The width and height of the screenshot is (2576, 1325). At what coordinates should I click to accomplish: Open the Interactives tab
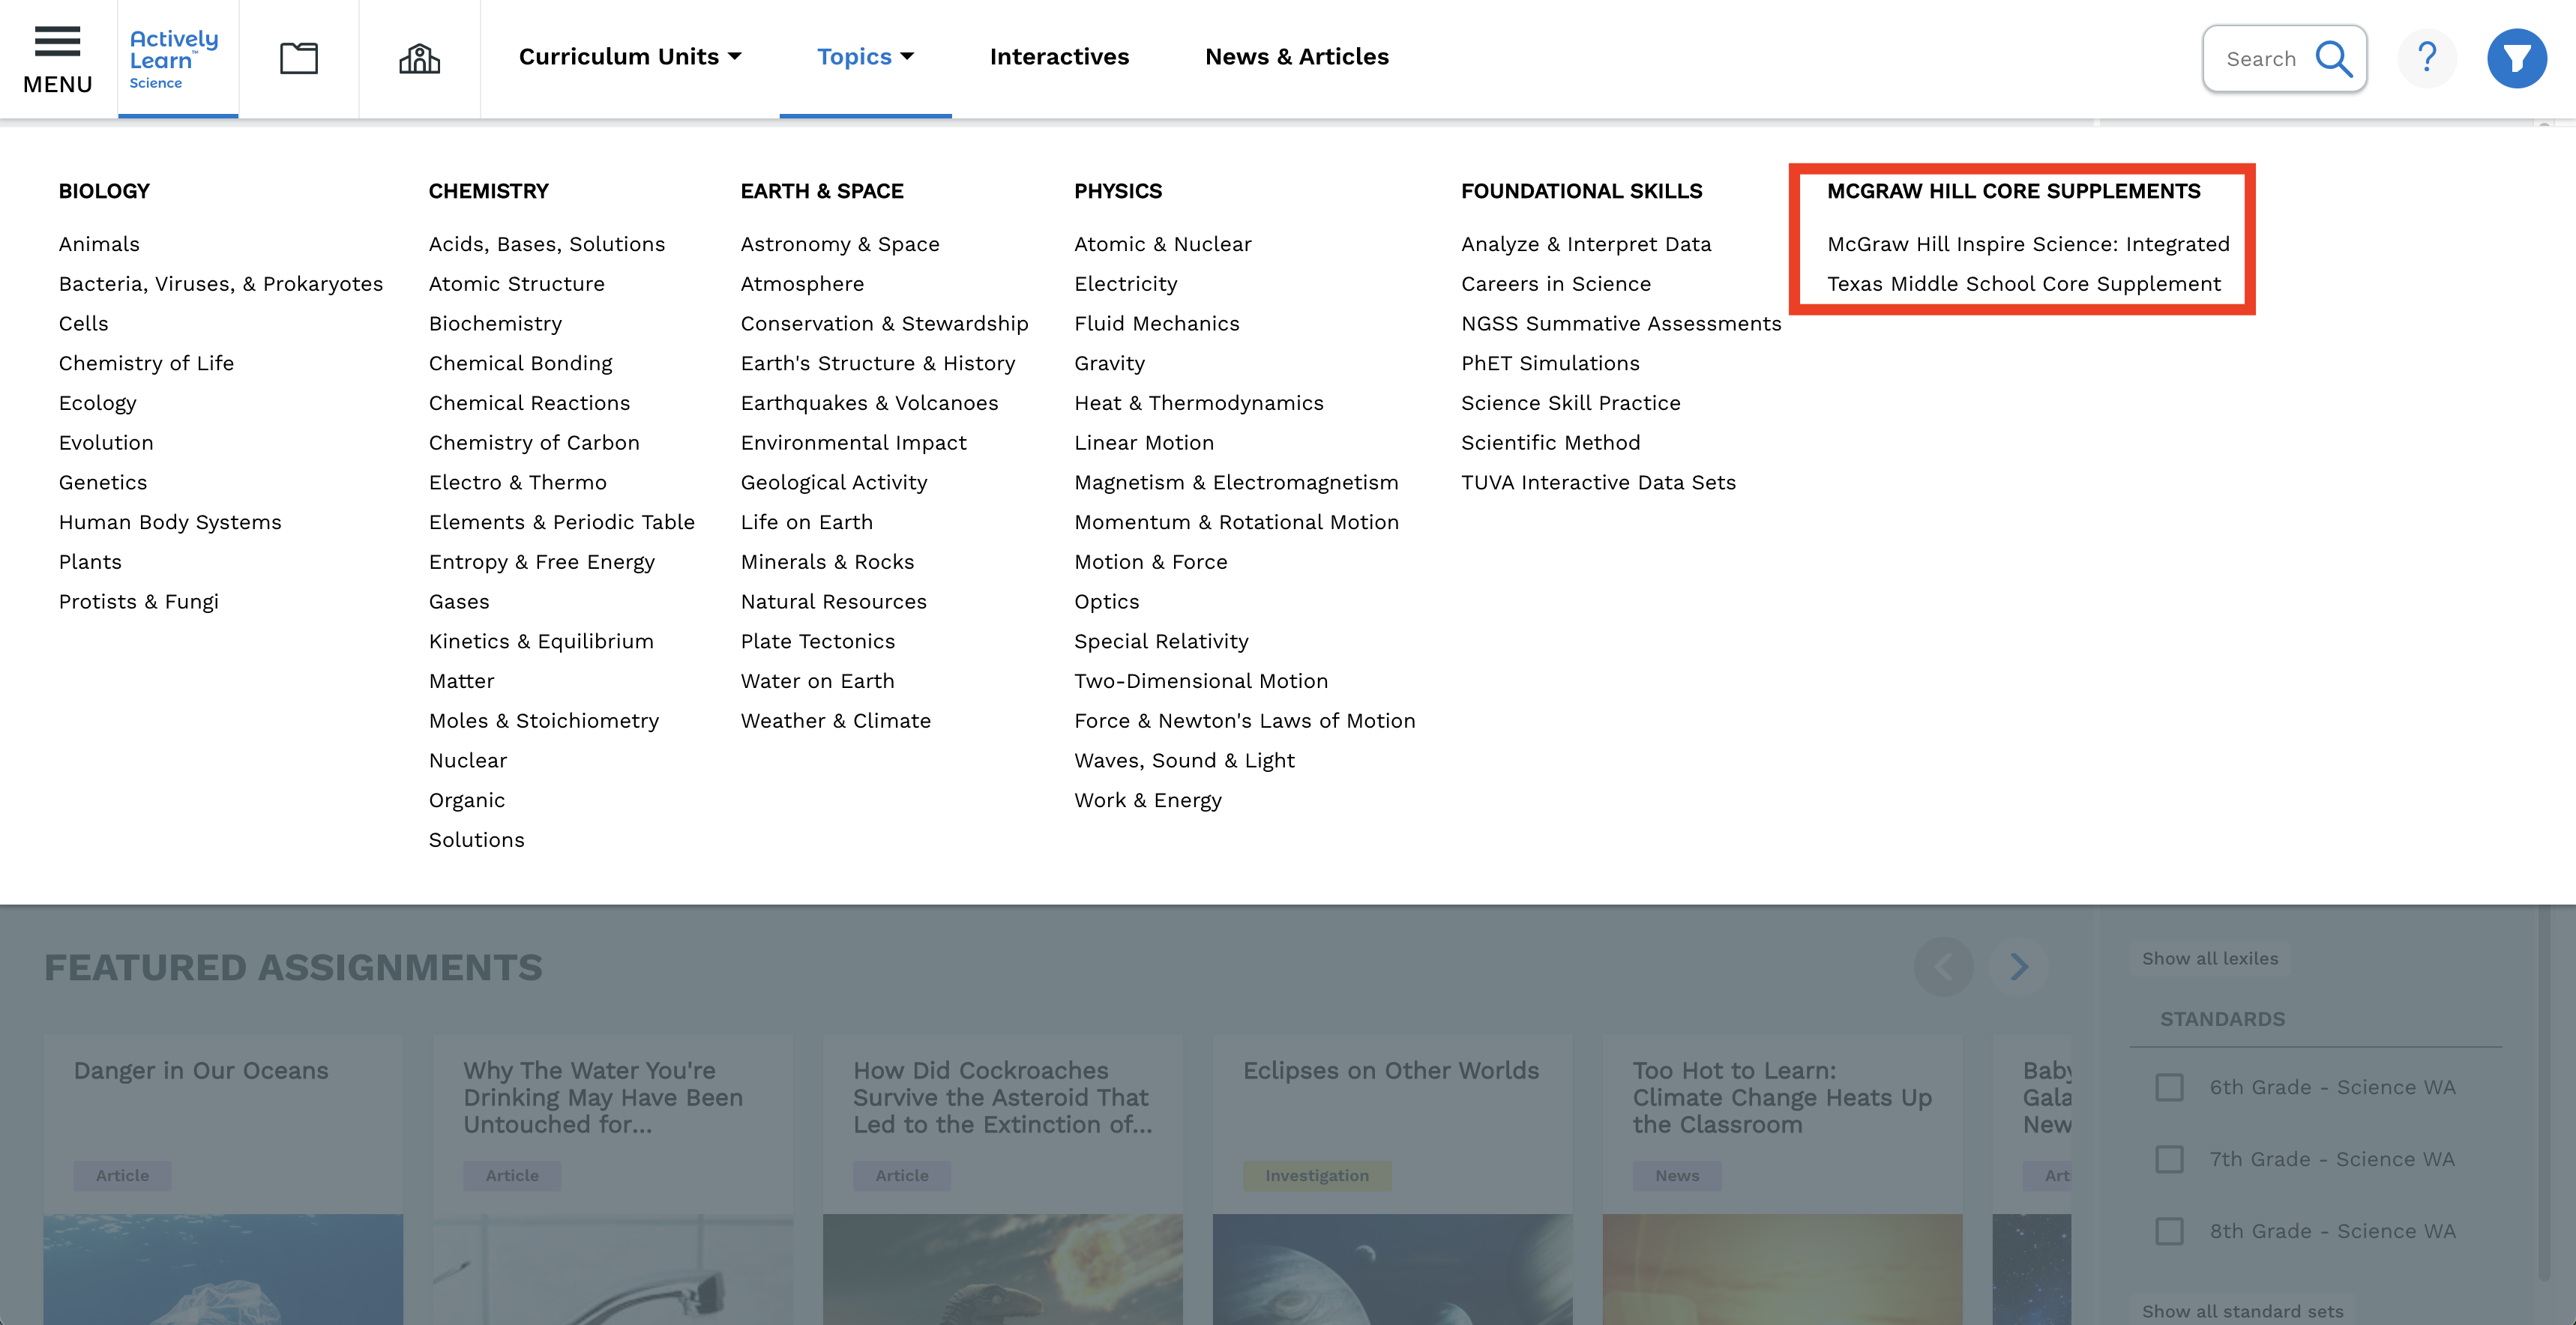[x=1059, y=57]
